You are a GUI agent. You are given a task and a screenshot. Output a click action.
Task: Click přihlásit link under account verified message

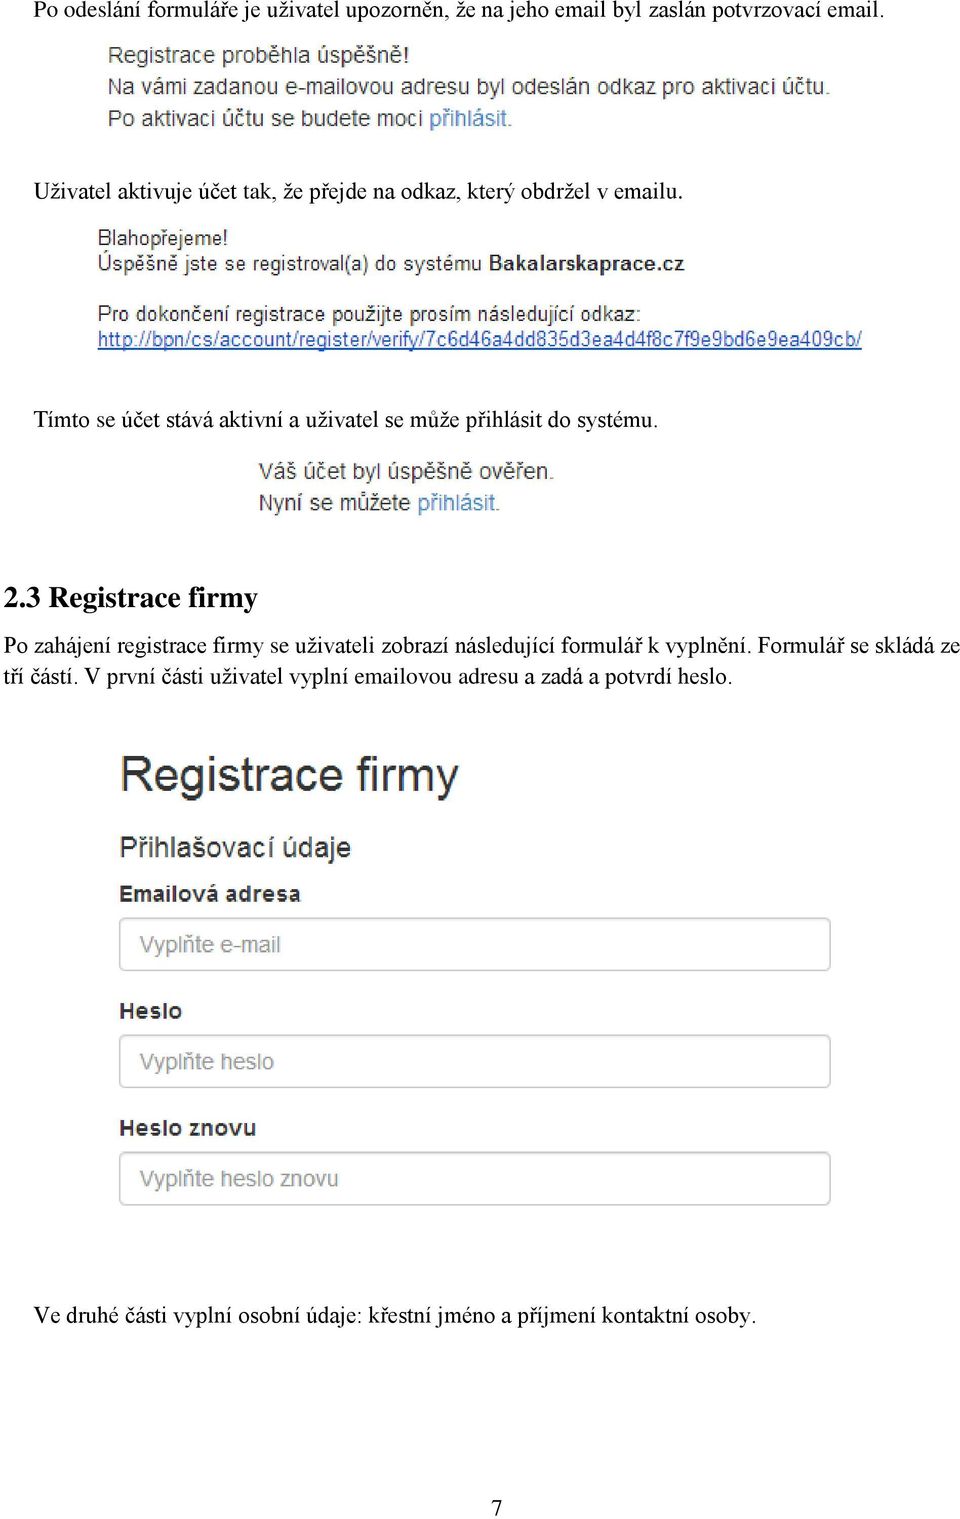click(457, 503)
